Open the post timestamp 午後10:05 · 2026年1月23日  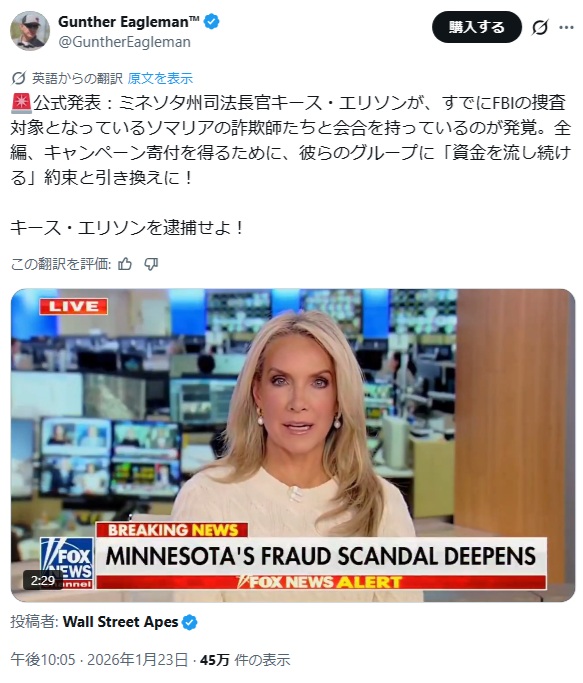(x=99, y=660)
